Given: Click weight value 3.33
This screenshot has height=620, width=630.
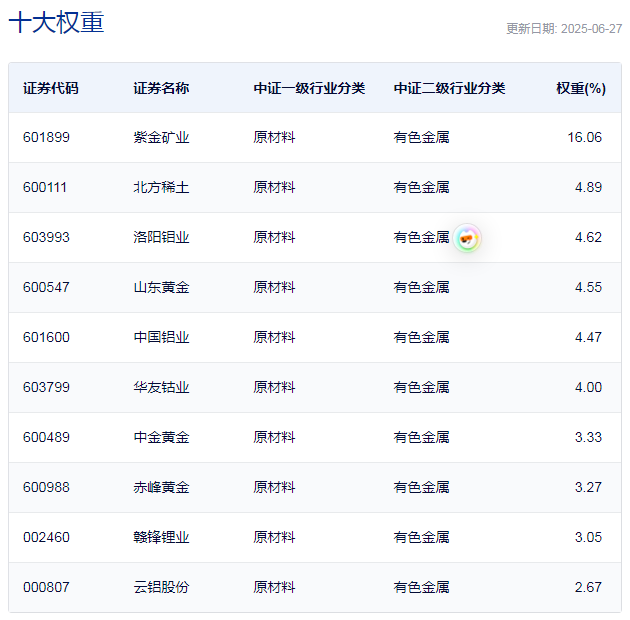Looking at the screenshot, I should [588, 437].
